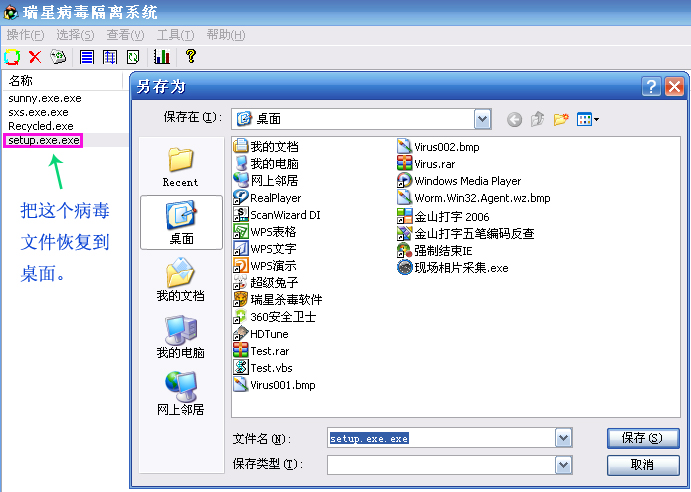Select Virus.rar archive file
The width and height of the screenshot is (691, 492).
[x=426, y=164]
